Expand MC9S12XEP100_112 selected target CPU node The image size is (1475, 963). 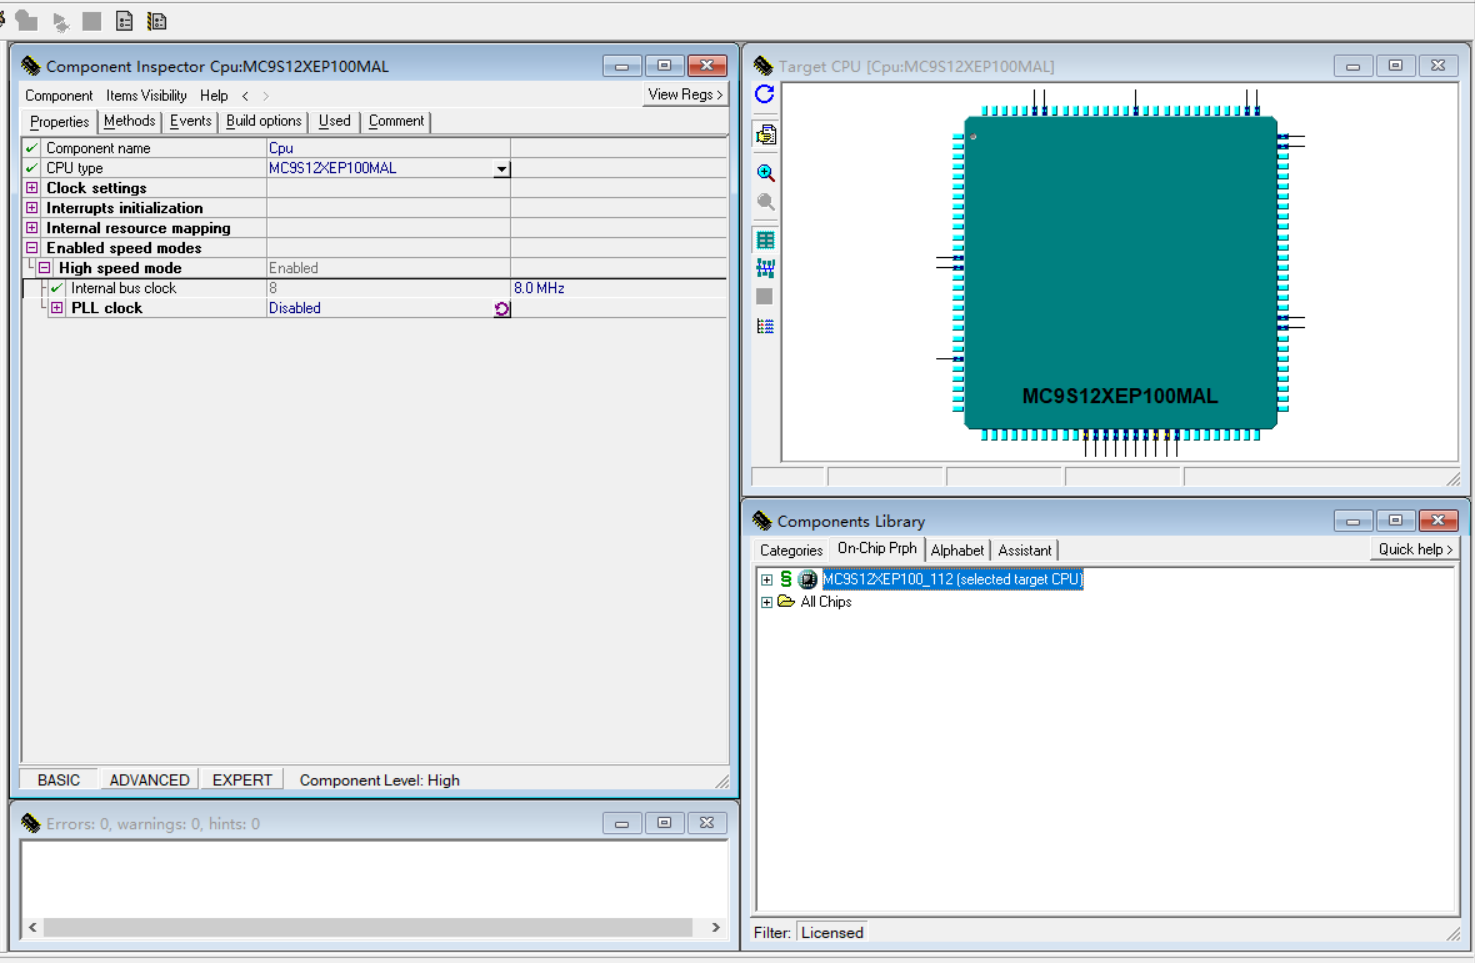click(767, 580)
